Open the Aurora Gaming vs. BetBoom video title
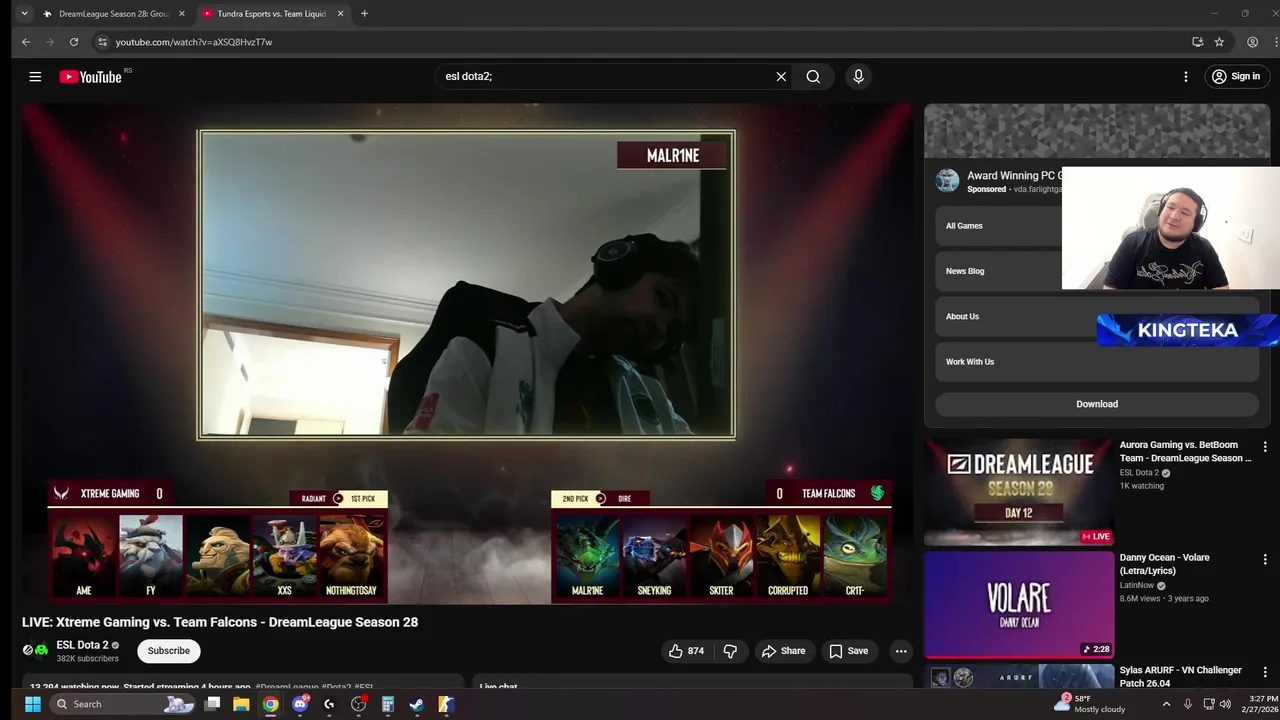This screenshot has height=720, width=1280. click(1185, 451)
